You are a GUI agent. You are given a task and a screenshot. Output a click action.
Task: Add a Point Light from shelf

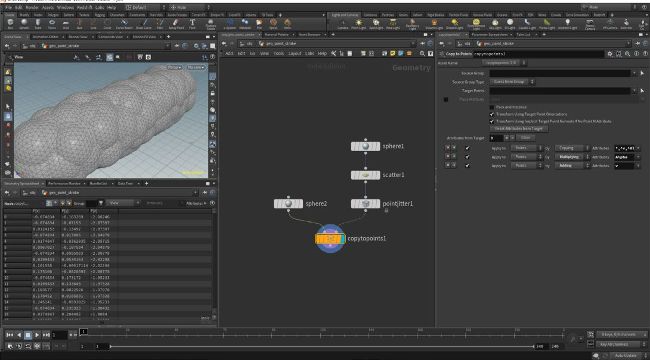coord(359,24)
